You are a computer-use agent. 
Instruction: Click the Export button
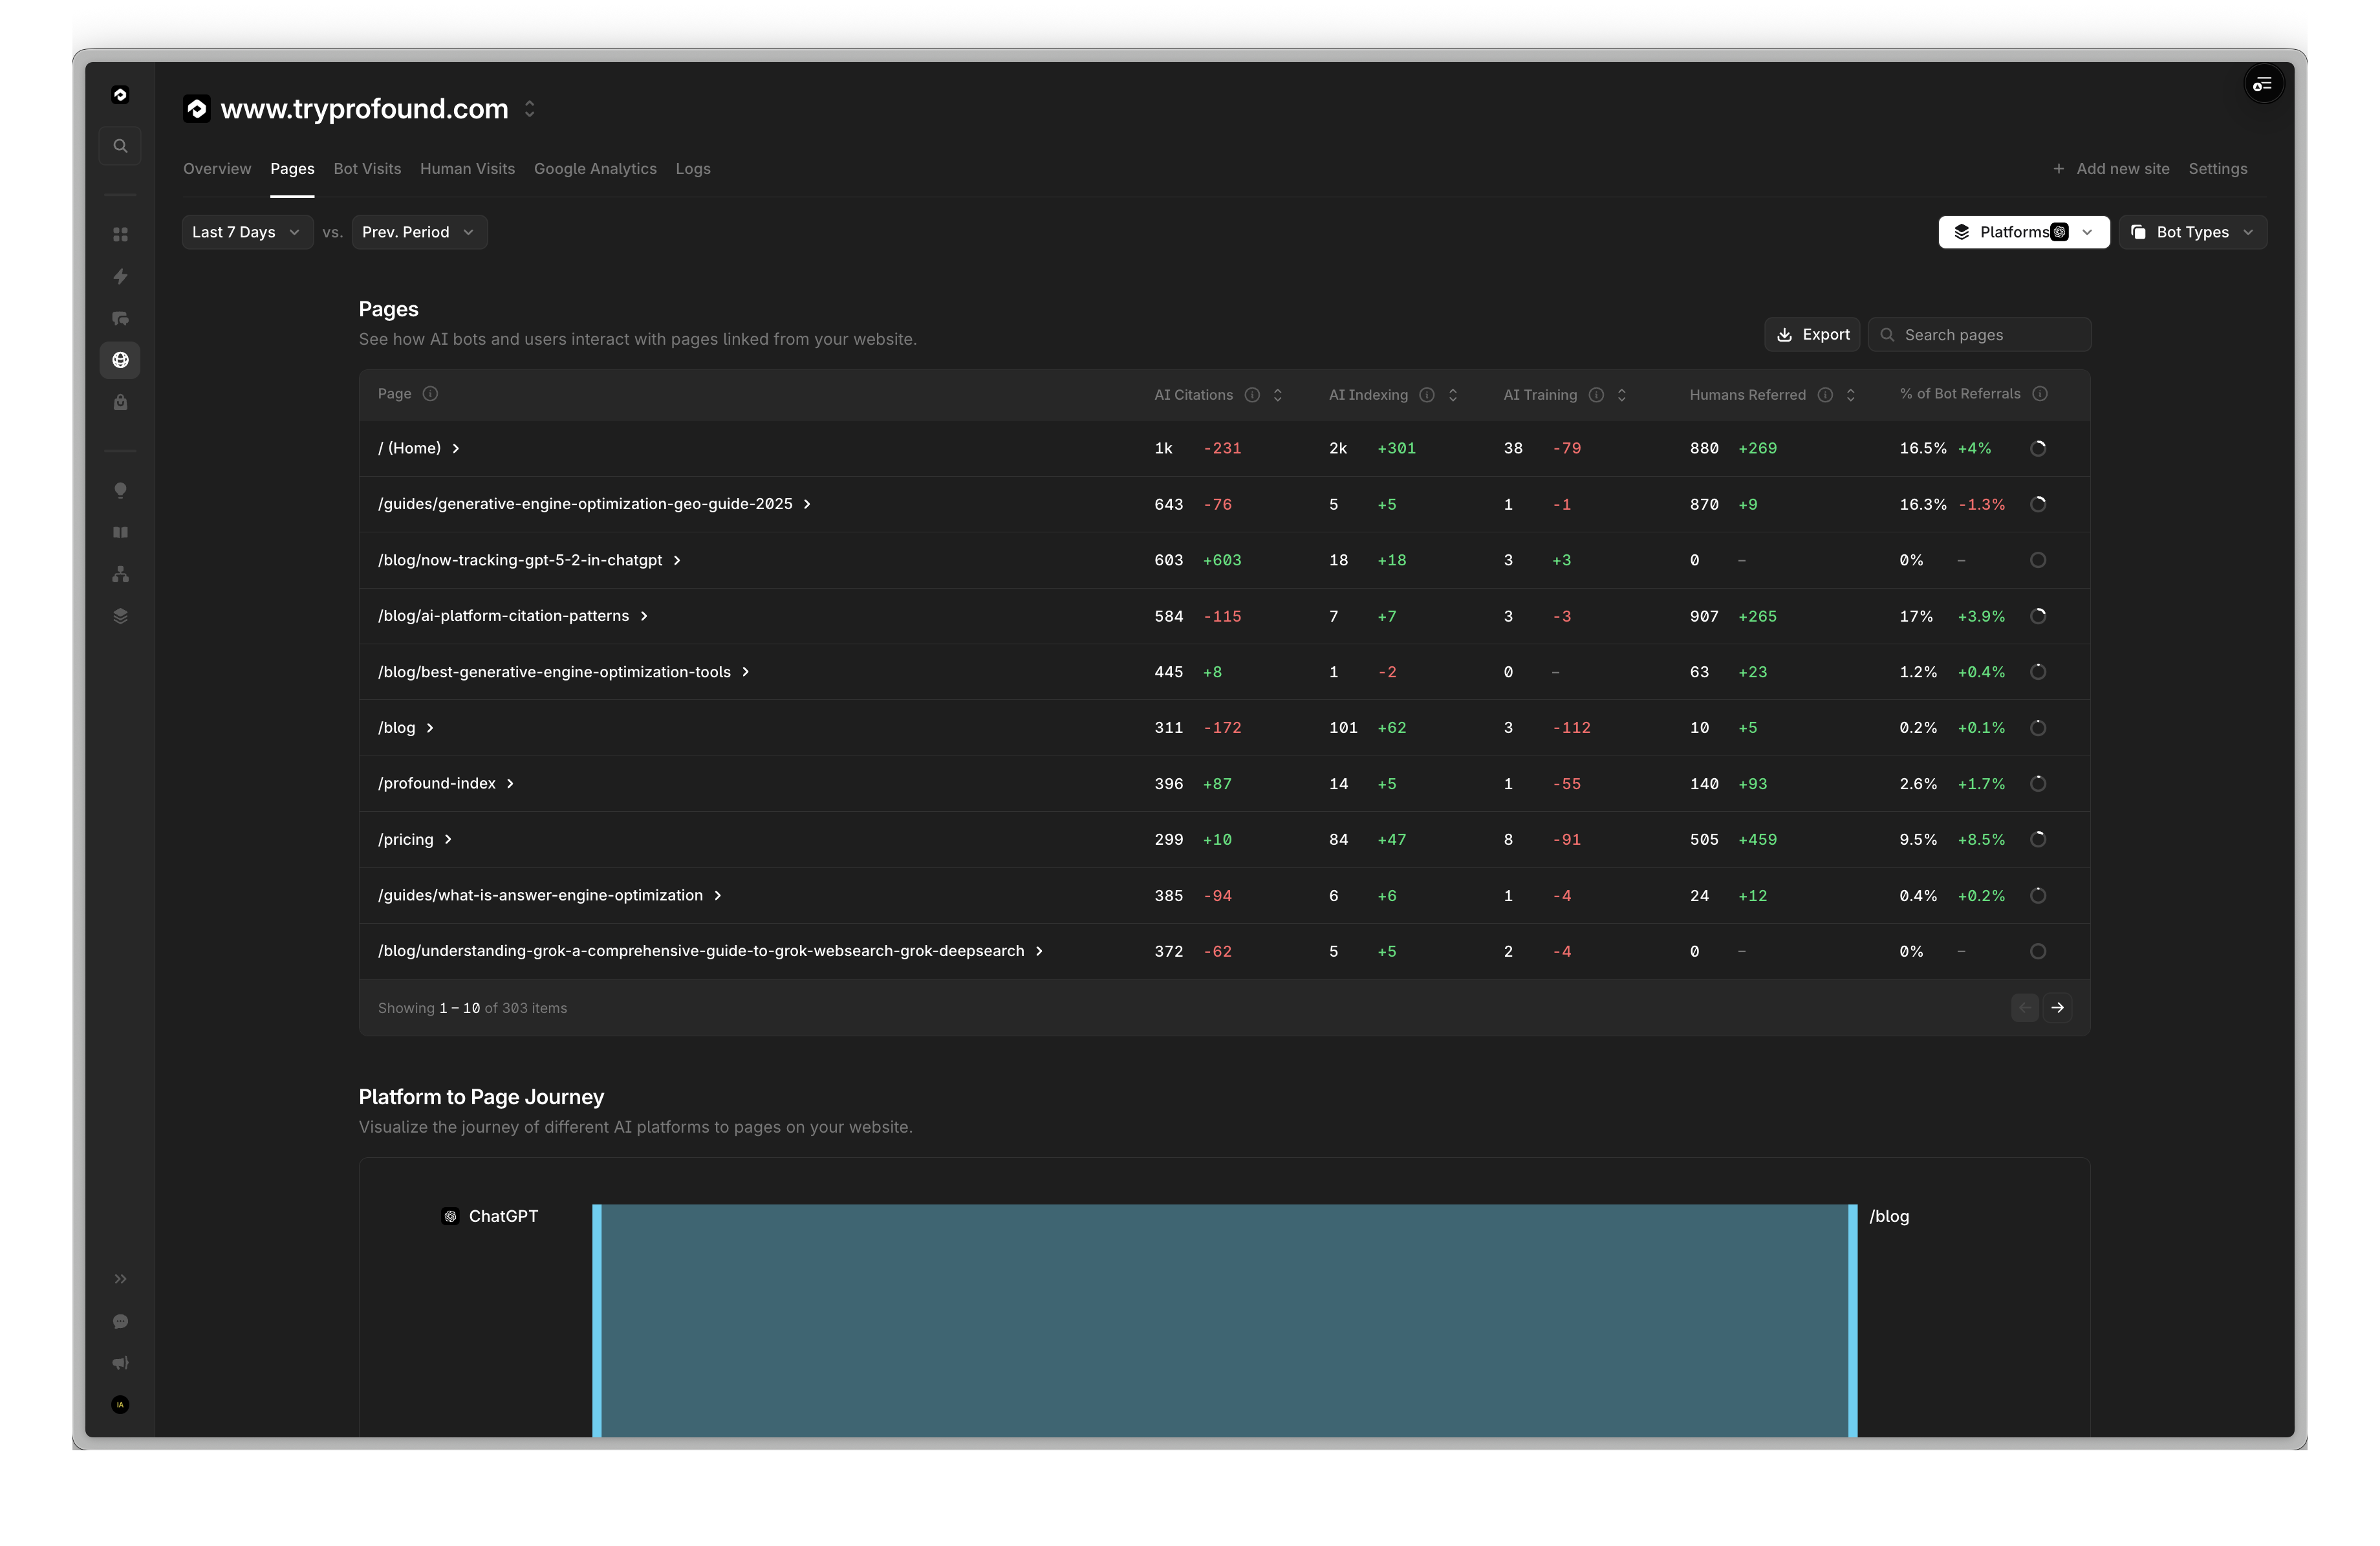1812,335
